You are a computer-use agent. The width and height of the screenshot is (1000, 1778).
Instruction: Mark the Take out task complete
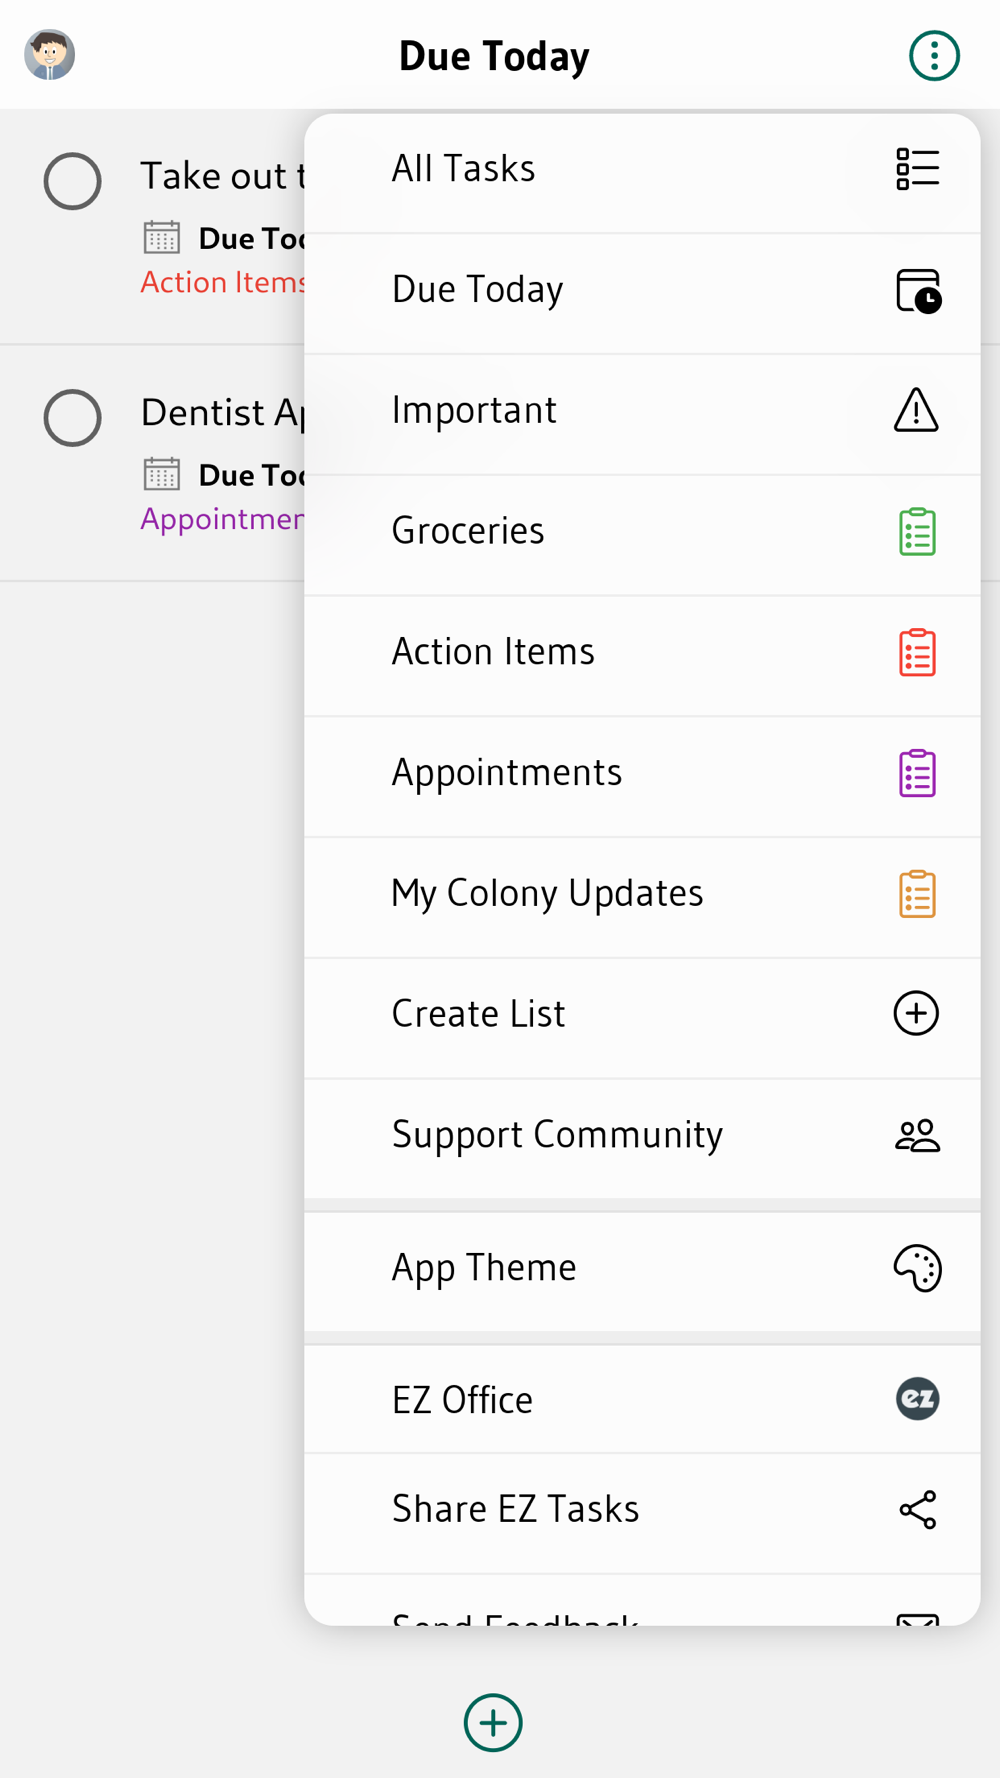coord(73,181)
